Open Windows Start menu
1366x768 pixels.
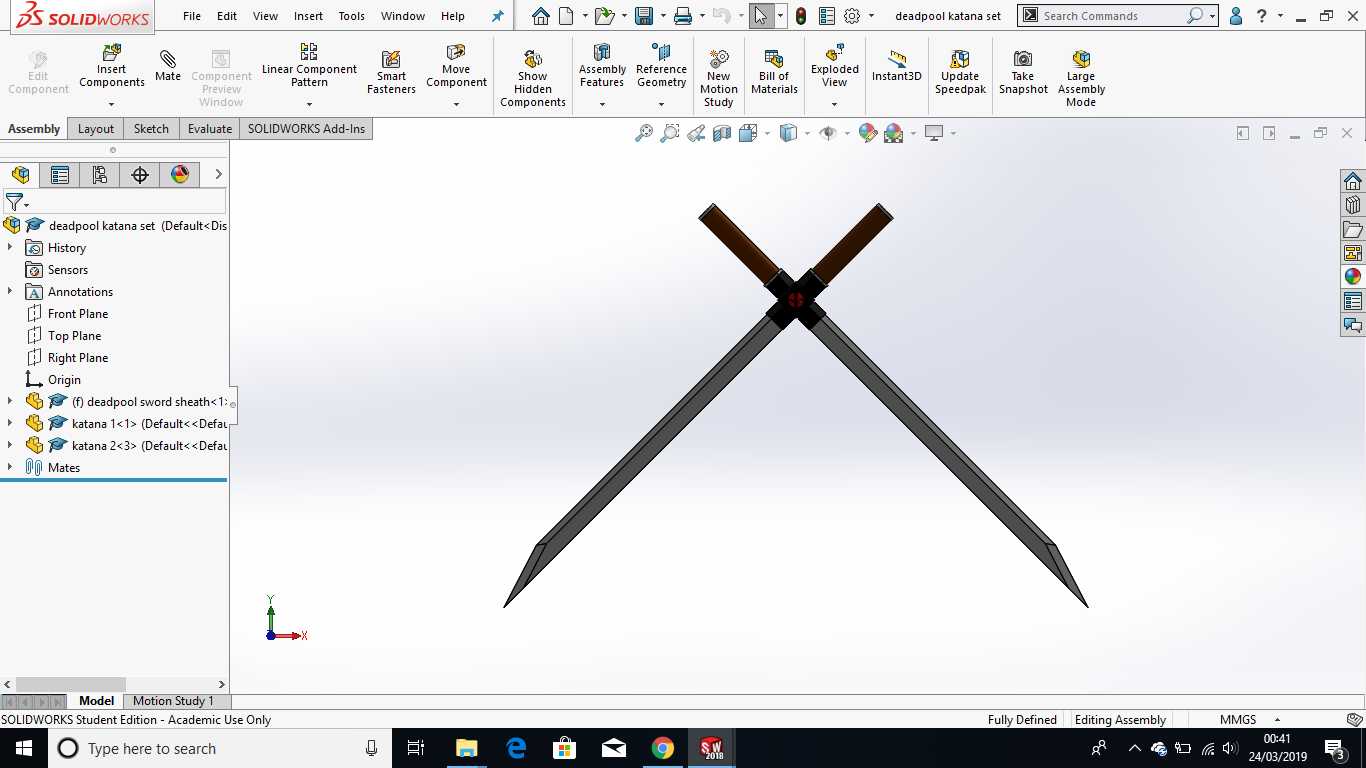click(x=23, y=748)
